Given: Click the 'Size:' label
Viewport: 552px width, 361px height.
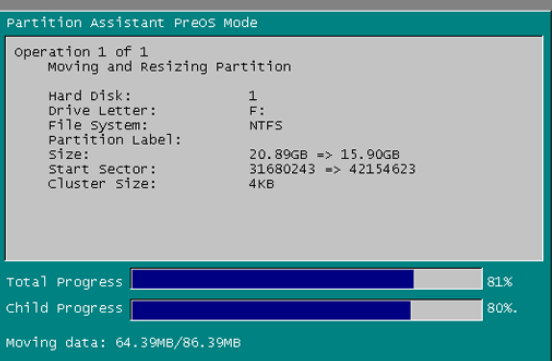Looking at the screenshot, I should click(x=69, y=155).
